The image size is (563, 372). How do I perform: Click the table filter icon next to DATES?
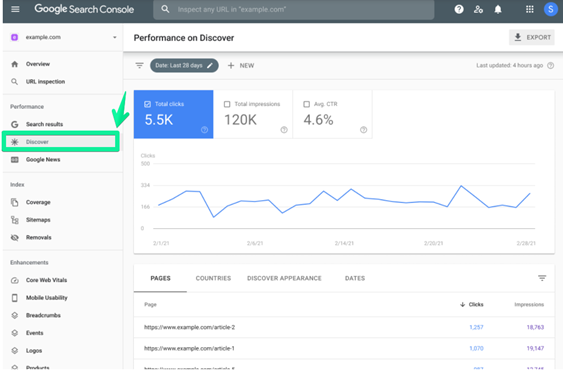tap(542, 278)
